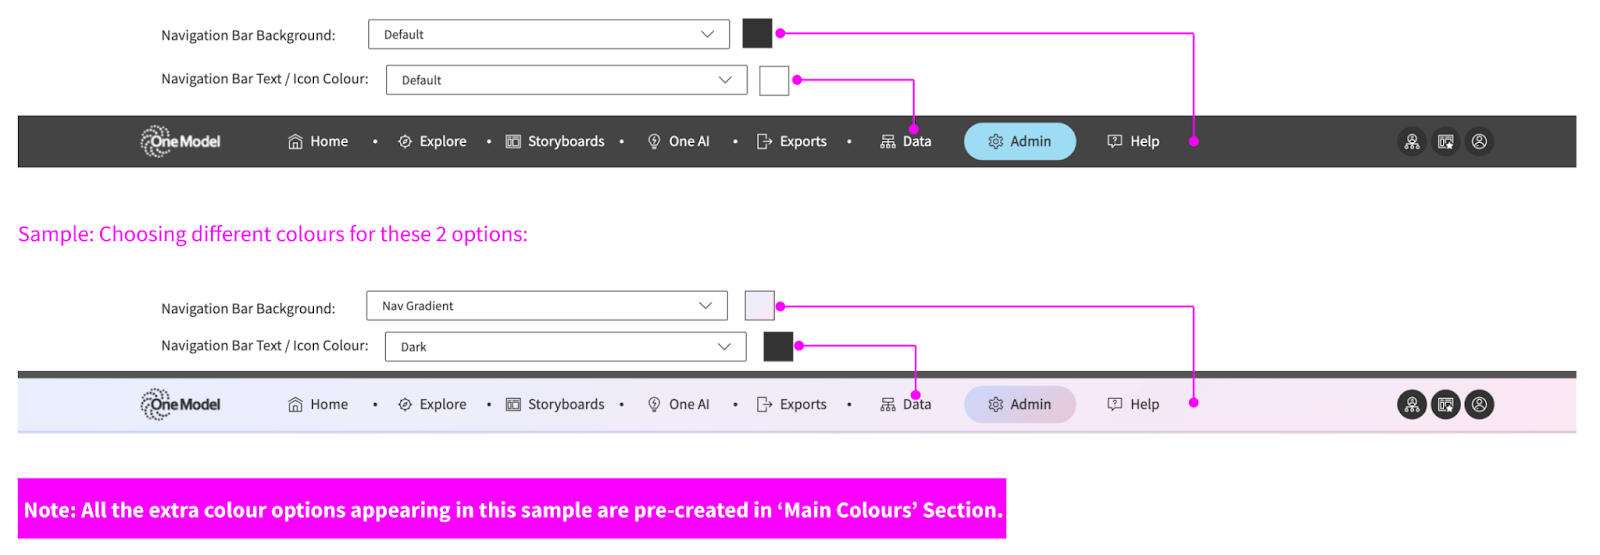Open the starred storyboard icon in light gradient navbar

coord(1445,405)
